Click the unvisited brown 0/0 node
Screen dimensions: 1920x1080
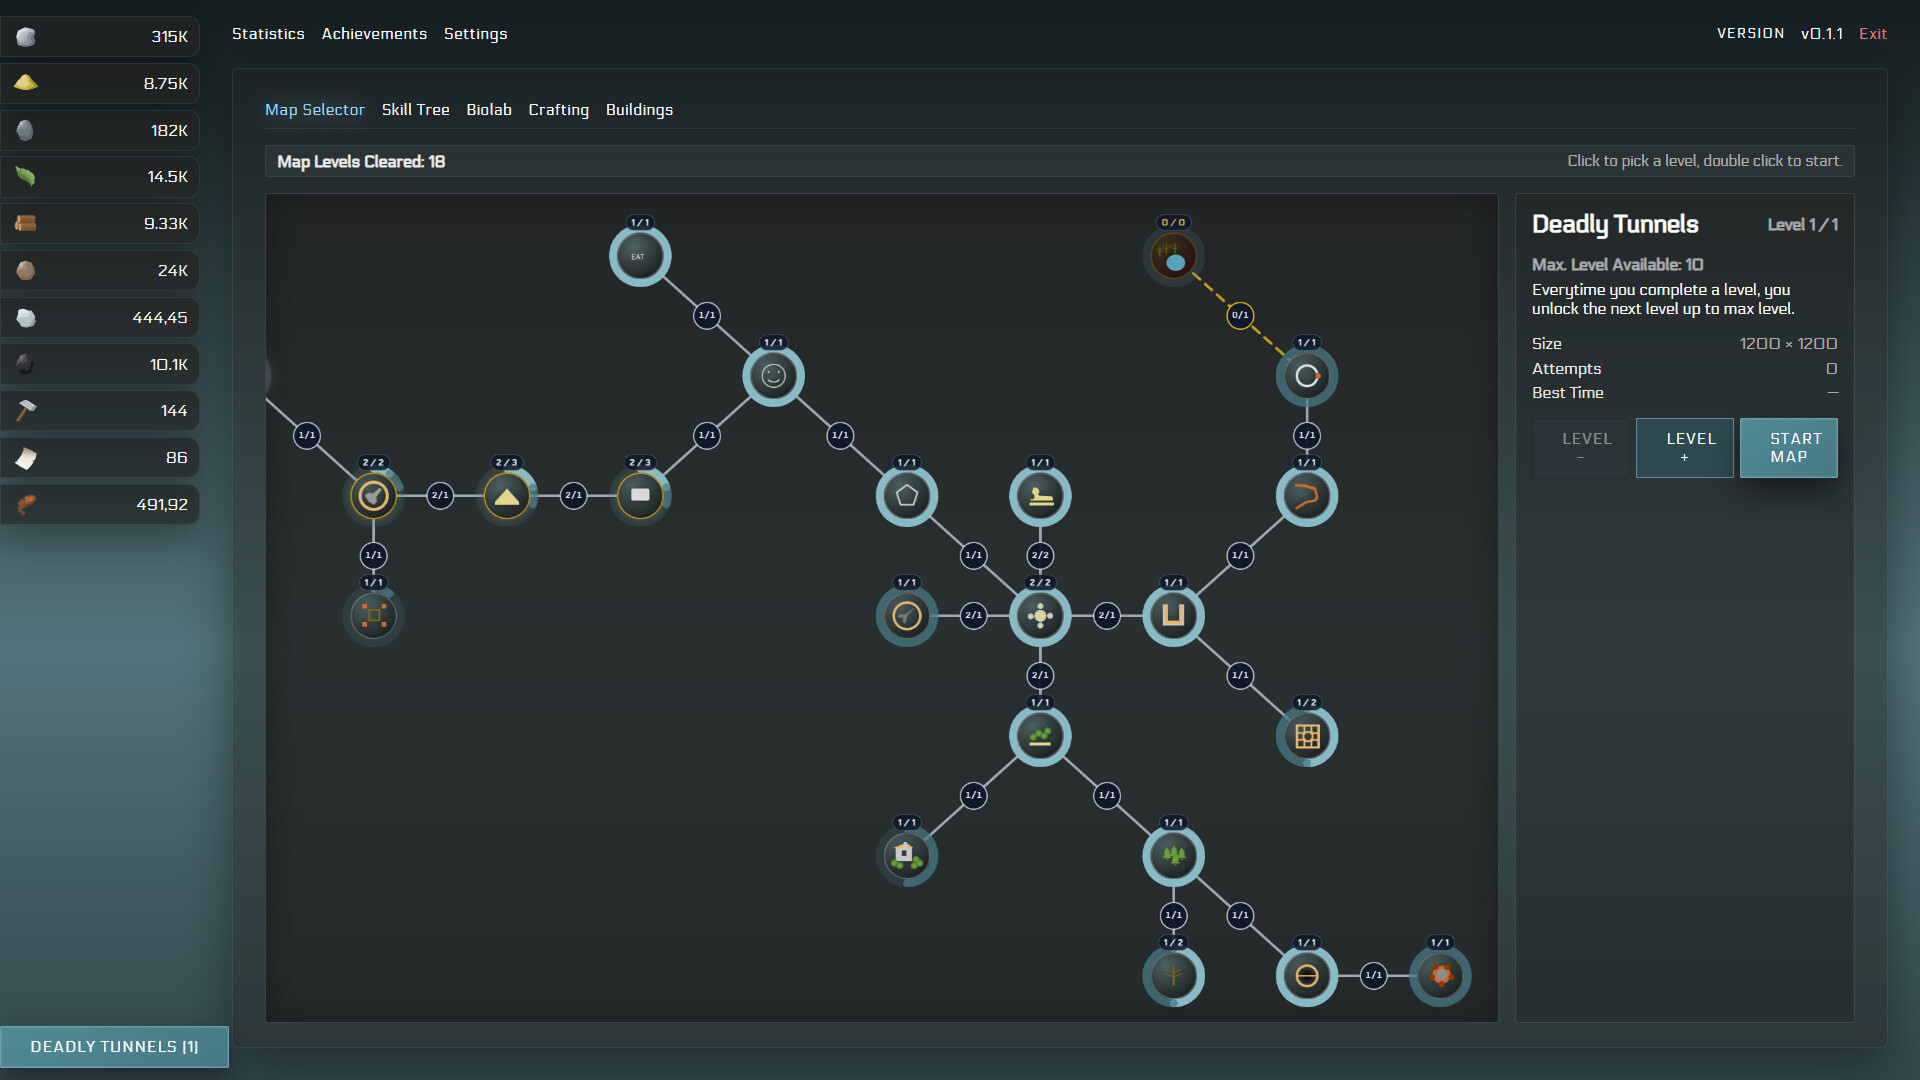point(1173,256)
